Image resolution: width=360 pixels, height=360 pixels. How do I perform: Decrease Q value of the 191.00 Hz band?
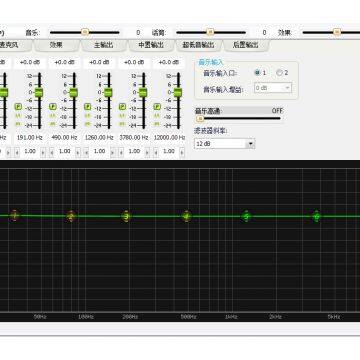pyautogui.click(x=17, y=153)
